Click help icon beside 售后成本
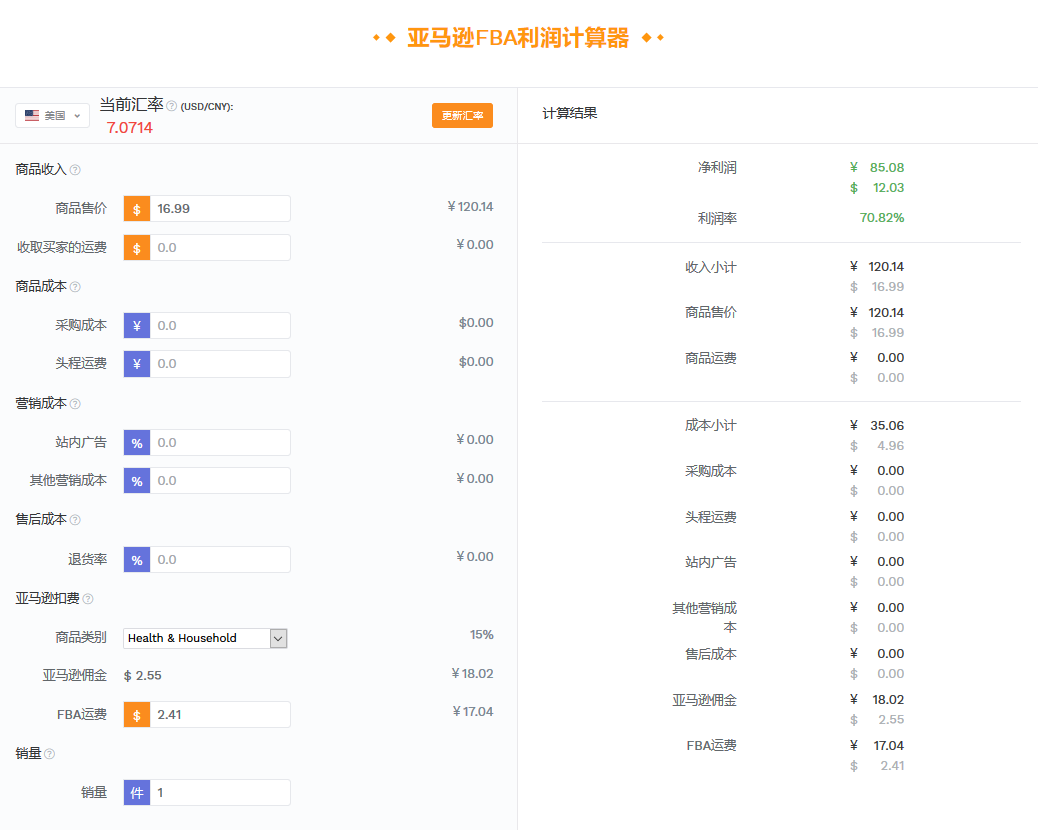 [75, 520]
